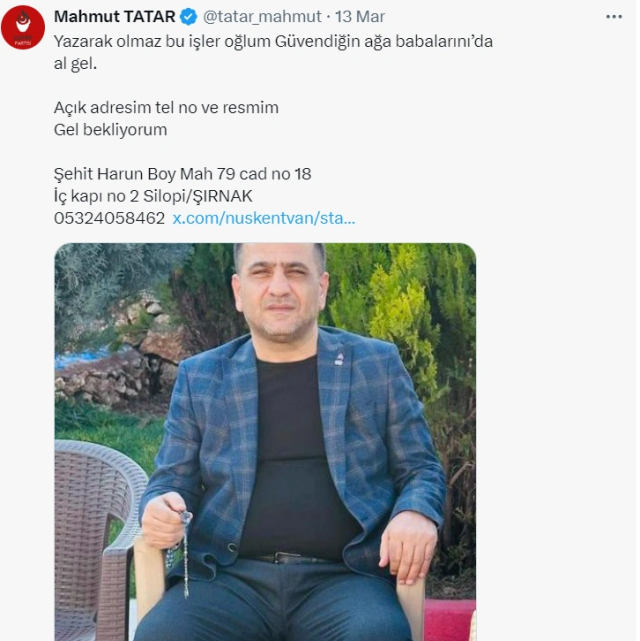Click the 'Yazarak olmaz bu işler' text line
This screenshot has height=641, width=640.
[273, 42]
